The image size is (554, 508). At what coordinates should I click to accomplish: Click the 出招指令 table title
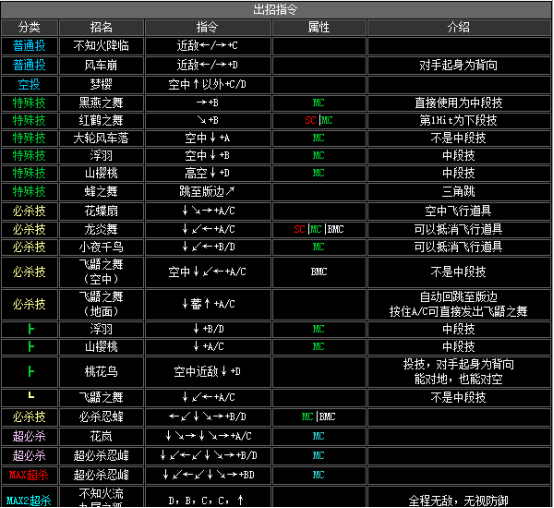276,10
